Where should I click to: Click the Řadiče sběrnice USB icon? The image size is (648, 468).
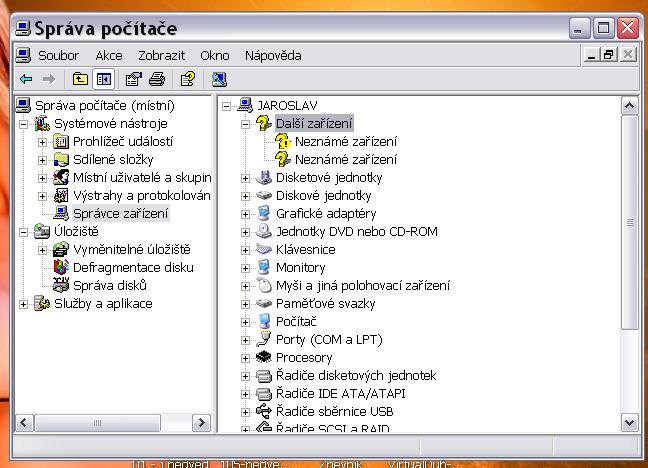pos(264,411)
